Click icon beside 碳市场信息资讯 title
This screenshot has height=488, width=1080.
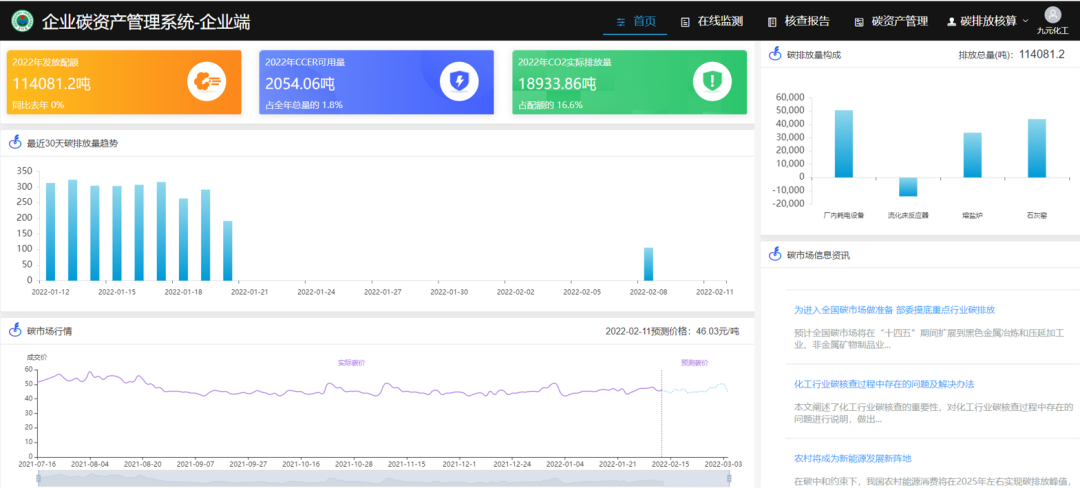coord(775,255)
